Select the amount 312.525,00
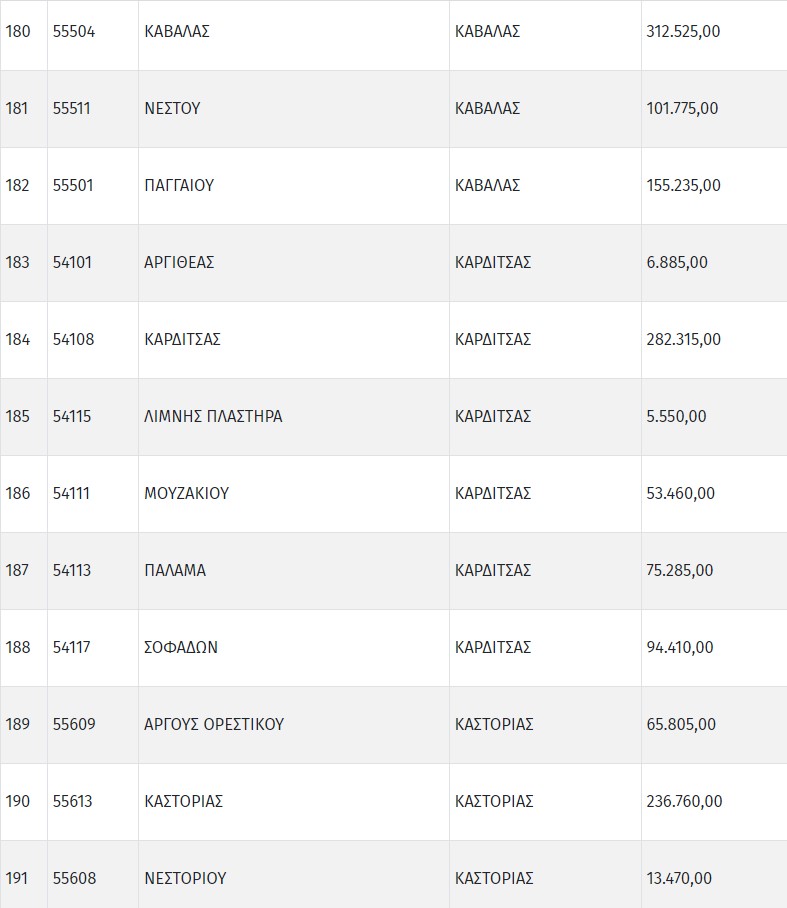The image size is (787, 908). [x=683, y=31]
